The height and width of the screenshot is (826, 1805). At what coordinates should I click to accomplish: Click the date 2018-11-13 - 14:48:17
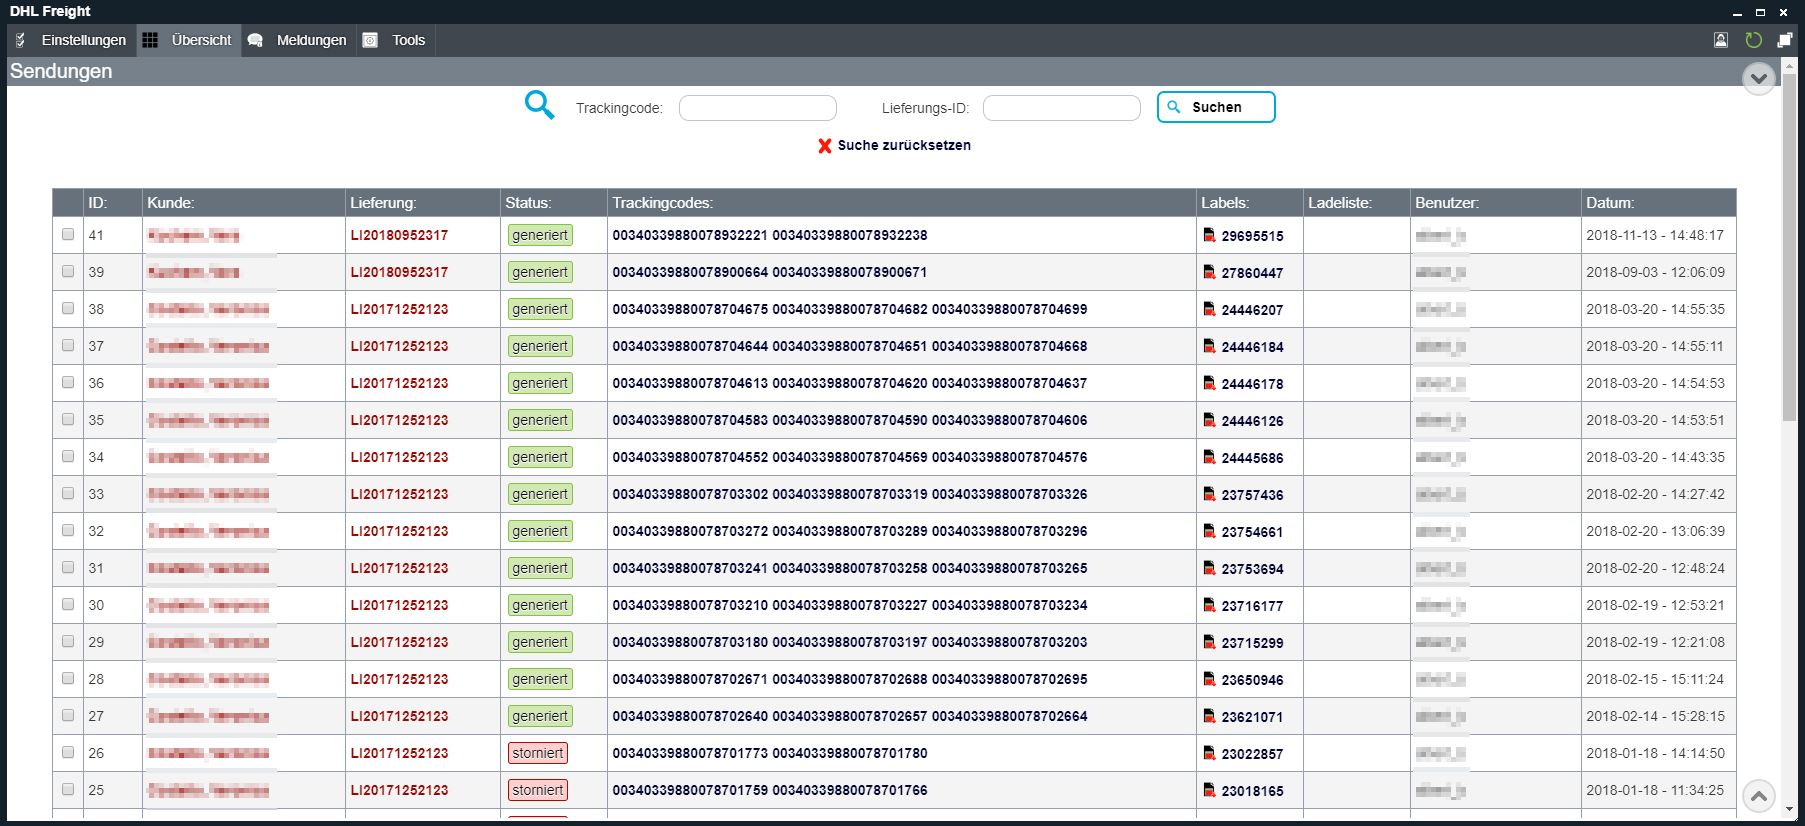tap(1655, 235)
